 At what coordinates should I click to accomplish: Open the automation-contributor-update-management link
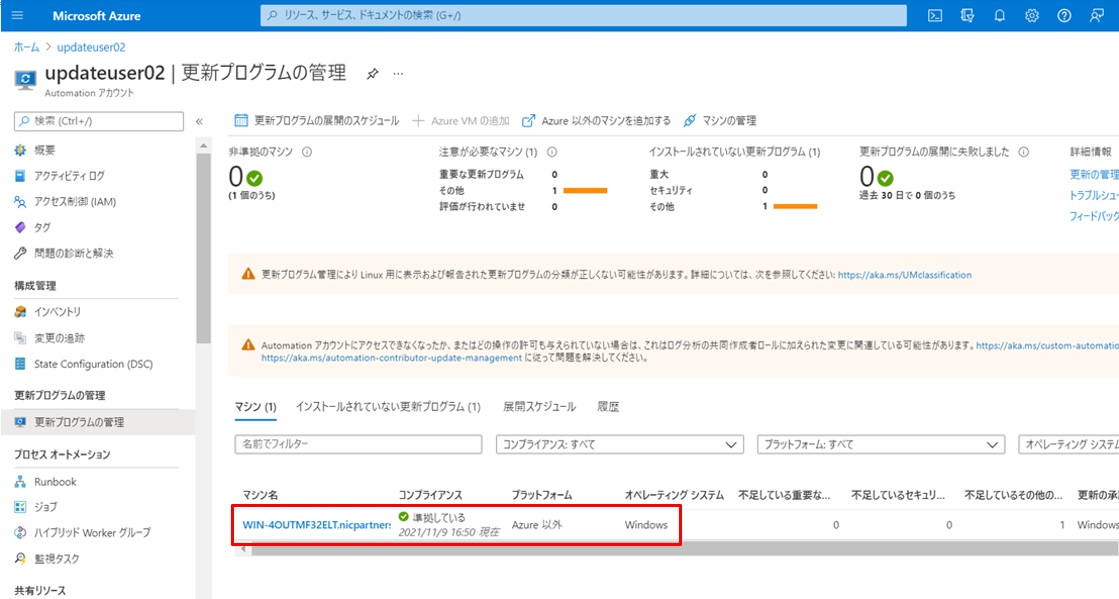[x=391, y=358]
